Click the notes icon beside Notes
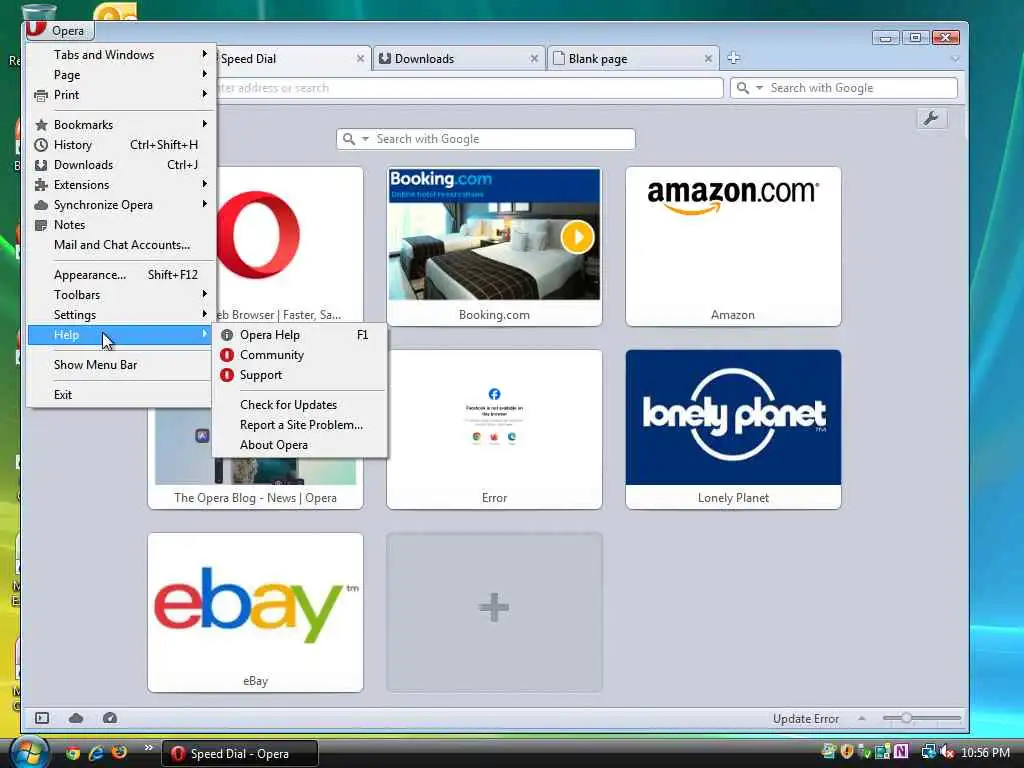1024x768 pixels. click(41, 225)
